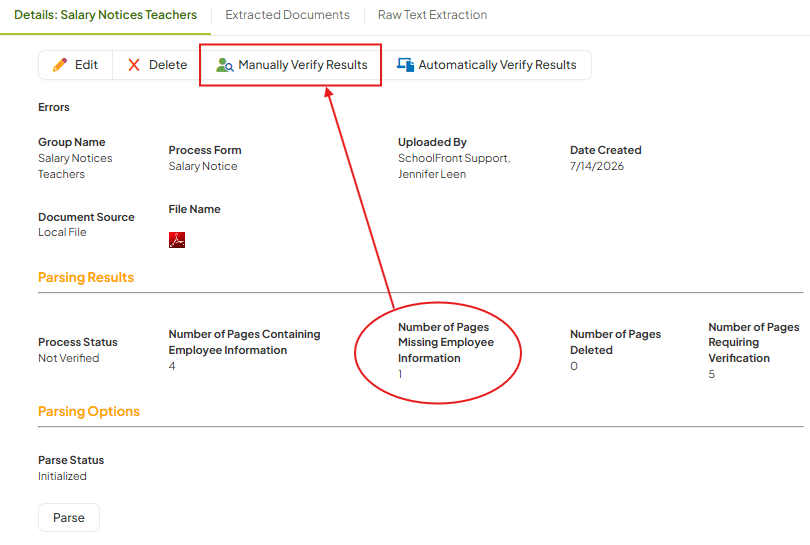Viewport: 810px width, 545px height.
Task: Select the Errors label
Action: click(54, 107)
